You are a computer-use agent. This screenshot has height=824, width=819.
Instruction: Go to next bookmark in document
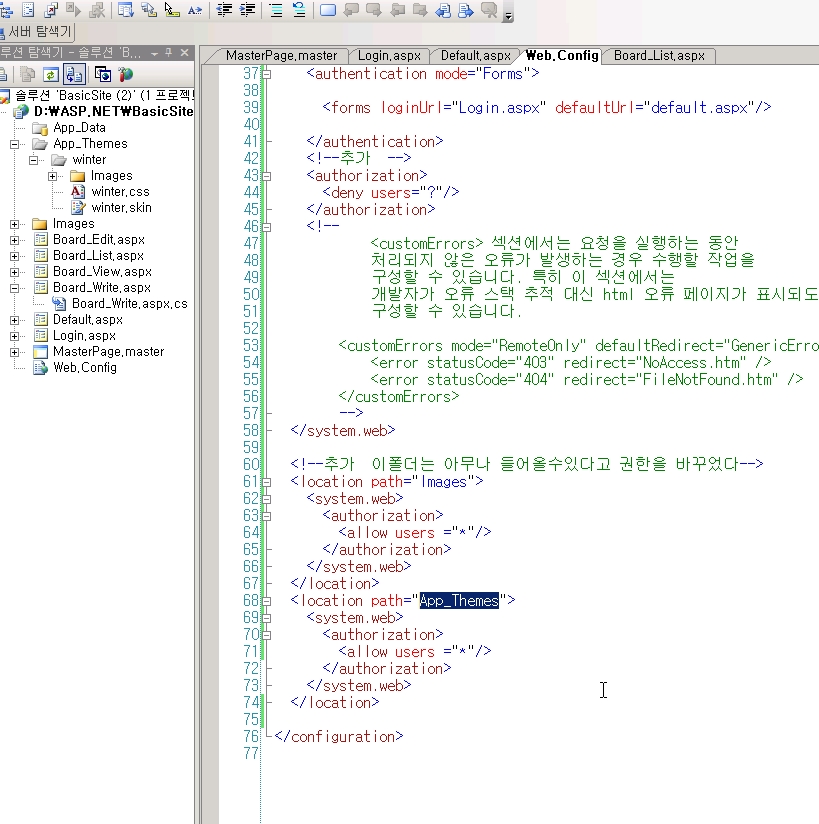pos(466,10)
